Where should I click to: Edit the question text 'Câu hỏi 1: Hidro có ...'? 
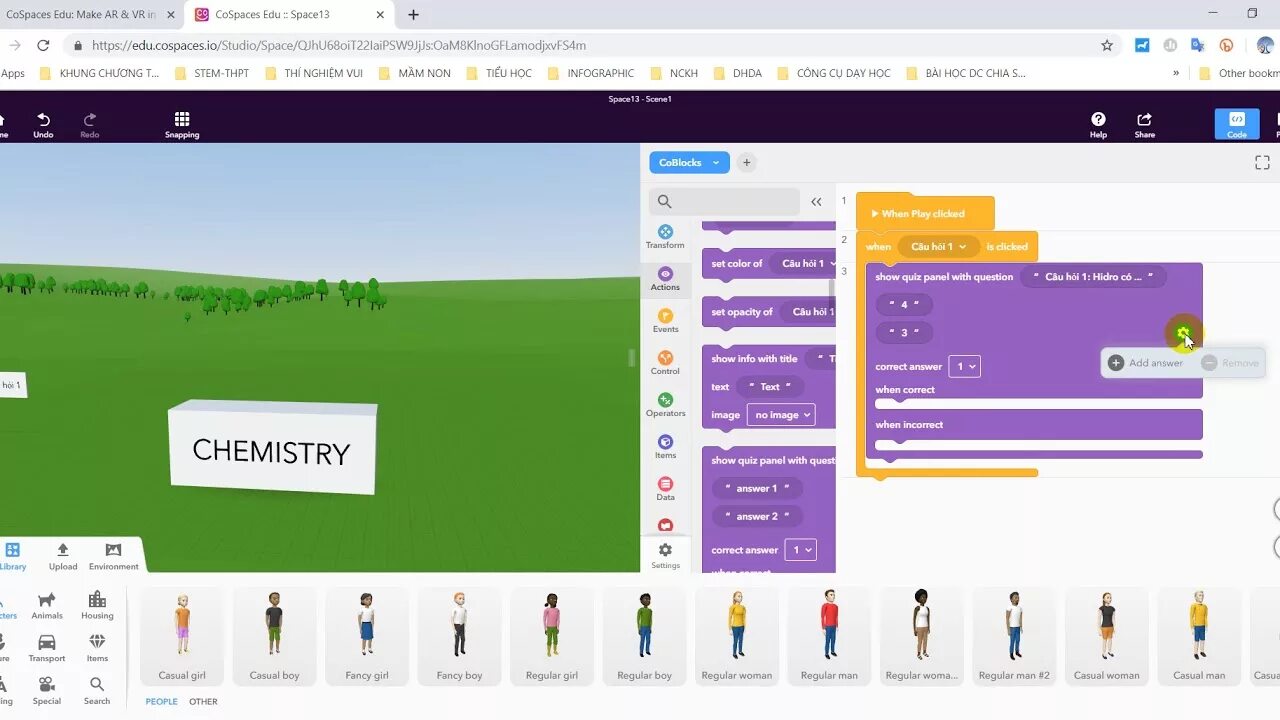(1093, 277)
